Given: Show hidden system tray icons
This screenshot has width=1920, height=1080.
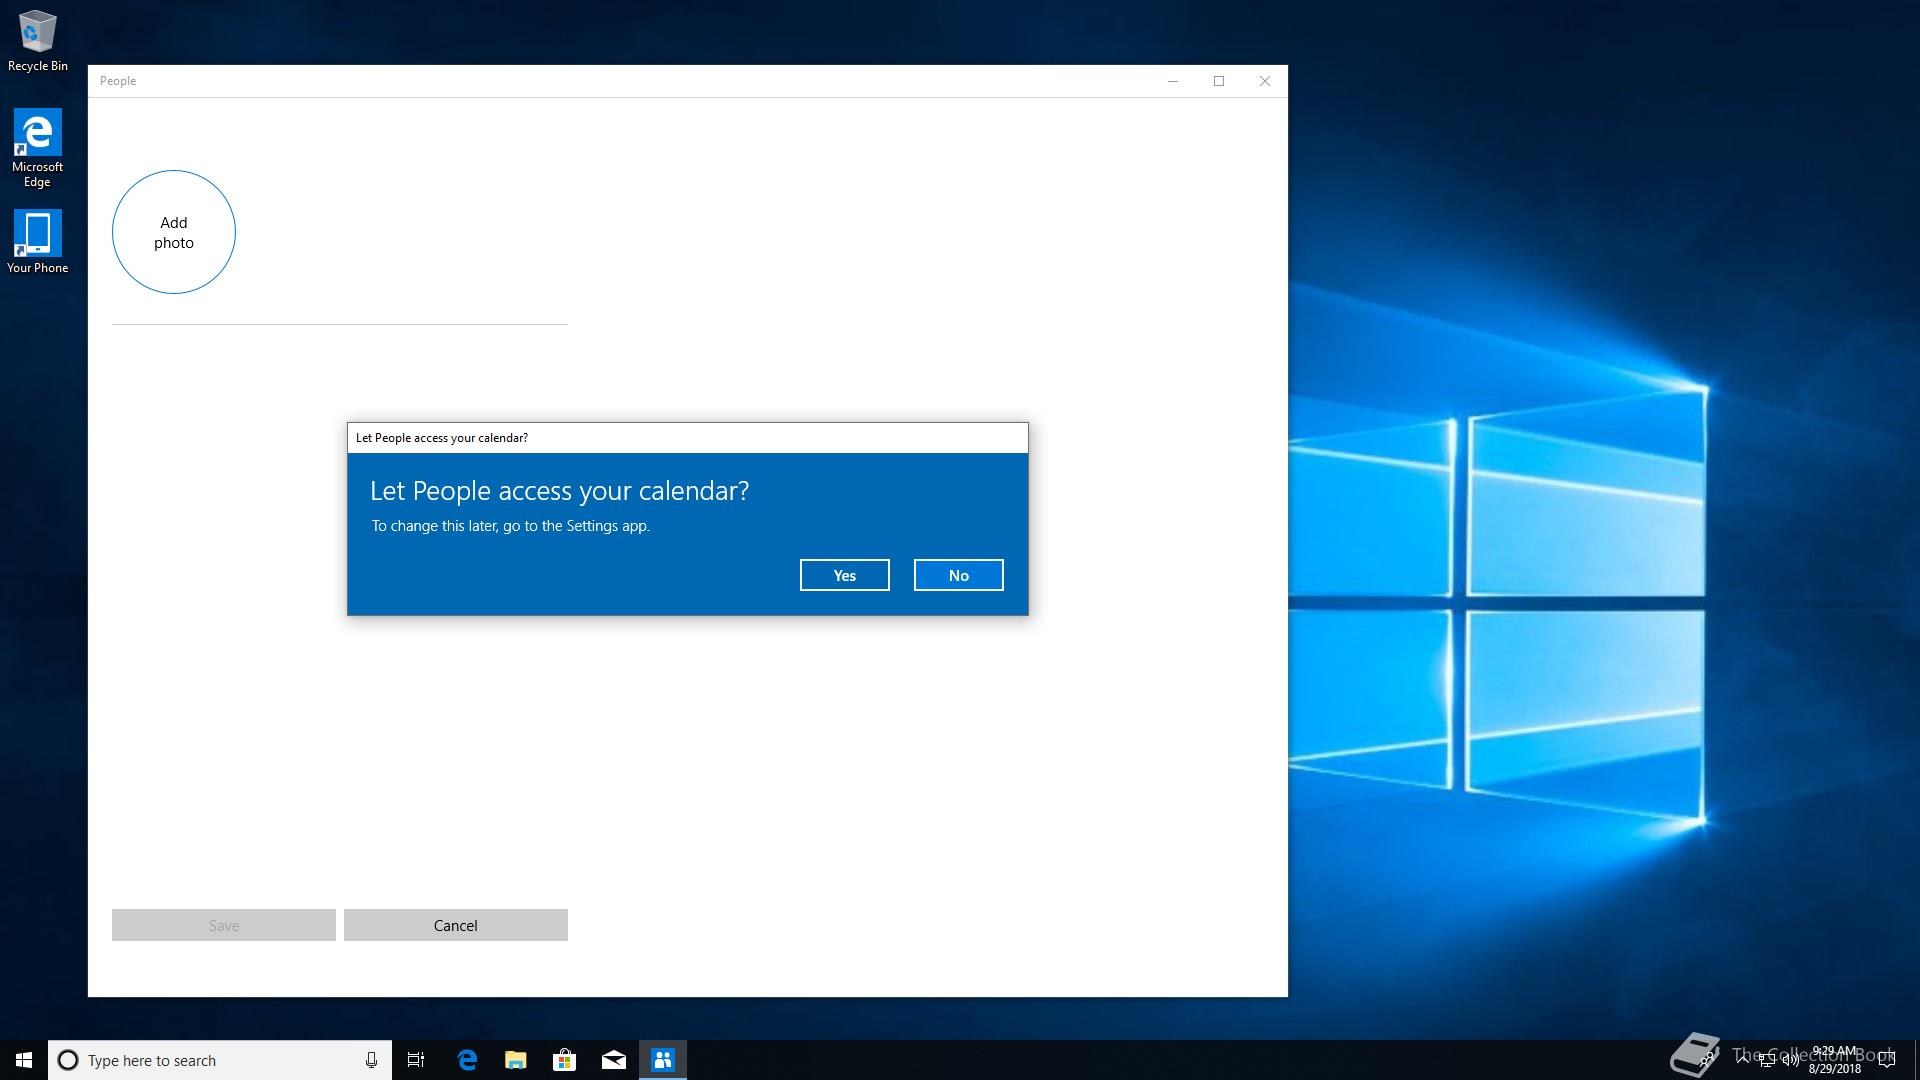Looking at the screenshot, I should pyautogui.click(x=1743, y=1060).
